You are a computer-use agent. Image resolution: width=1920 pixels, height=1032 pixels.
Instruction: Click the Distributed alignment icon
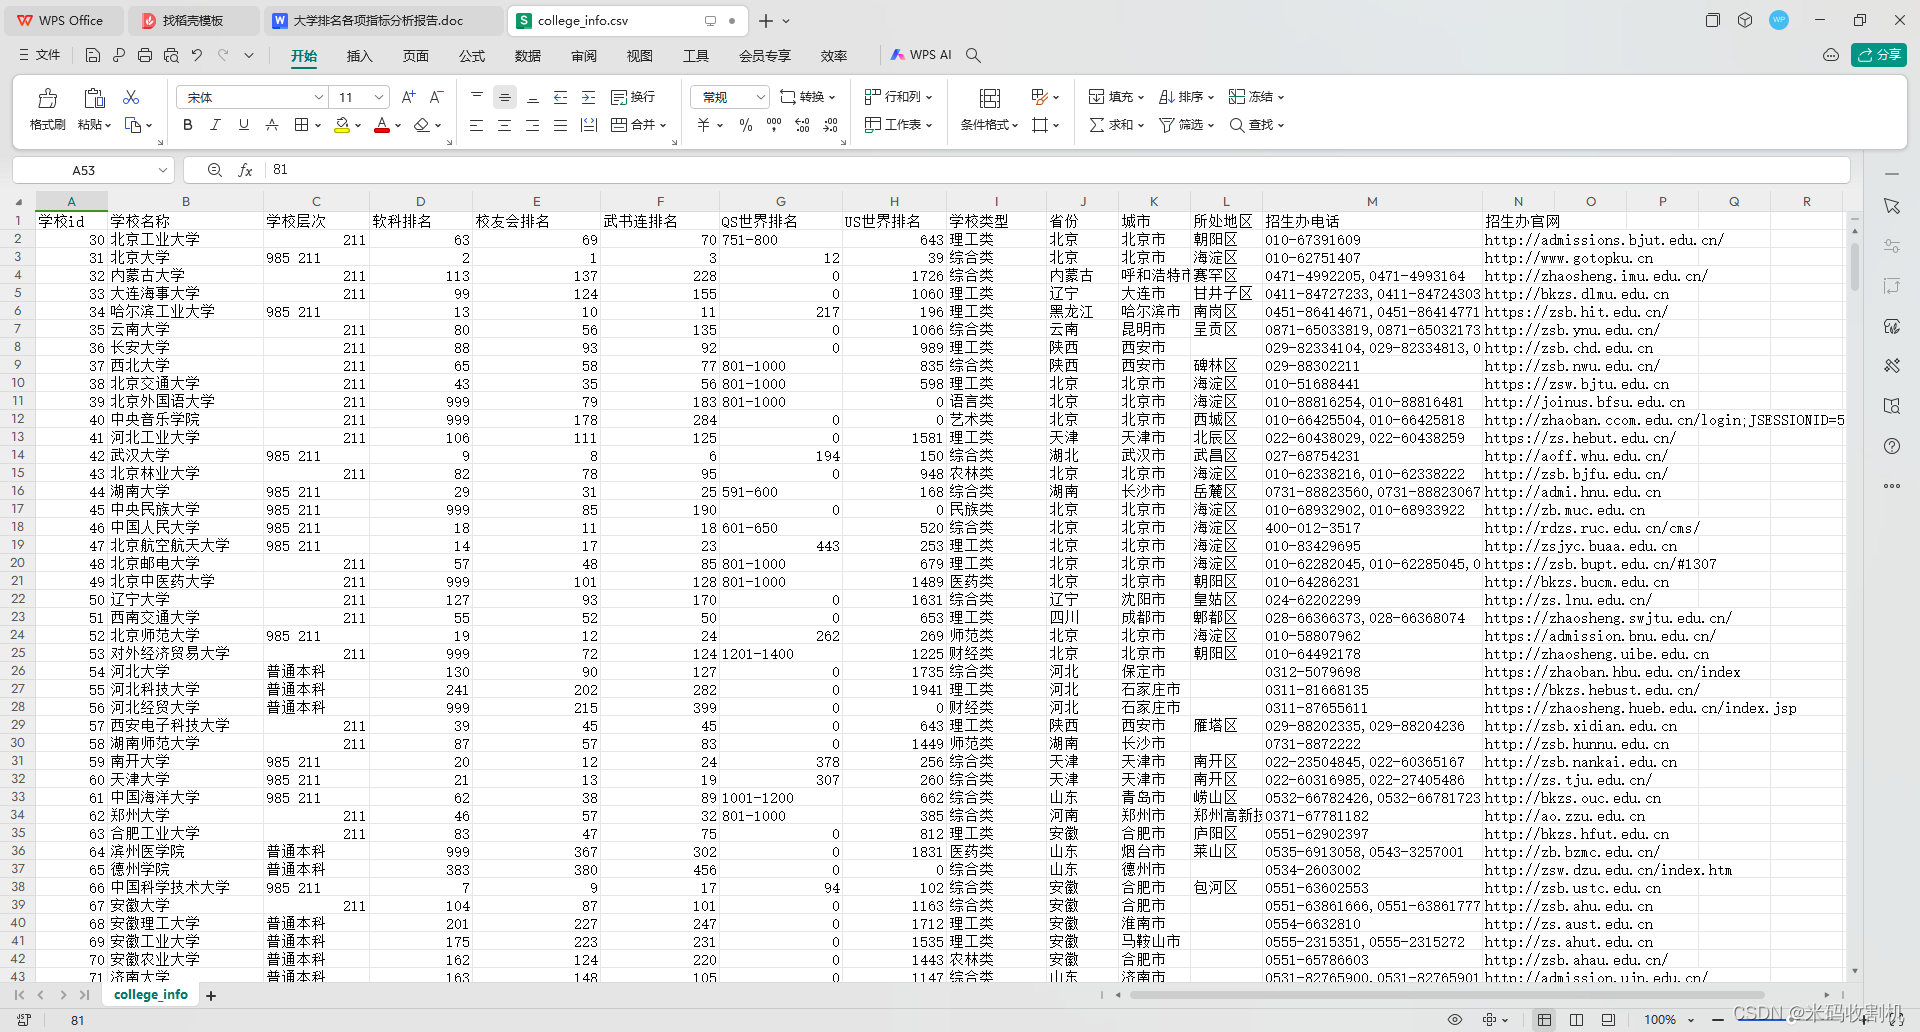(589, 125)
